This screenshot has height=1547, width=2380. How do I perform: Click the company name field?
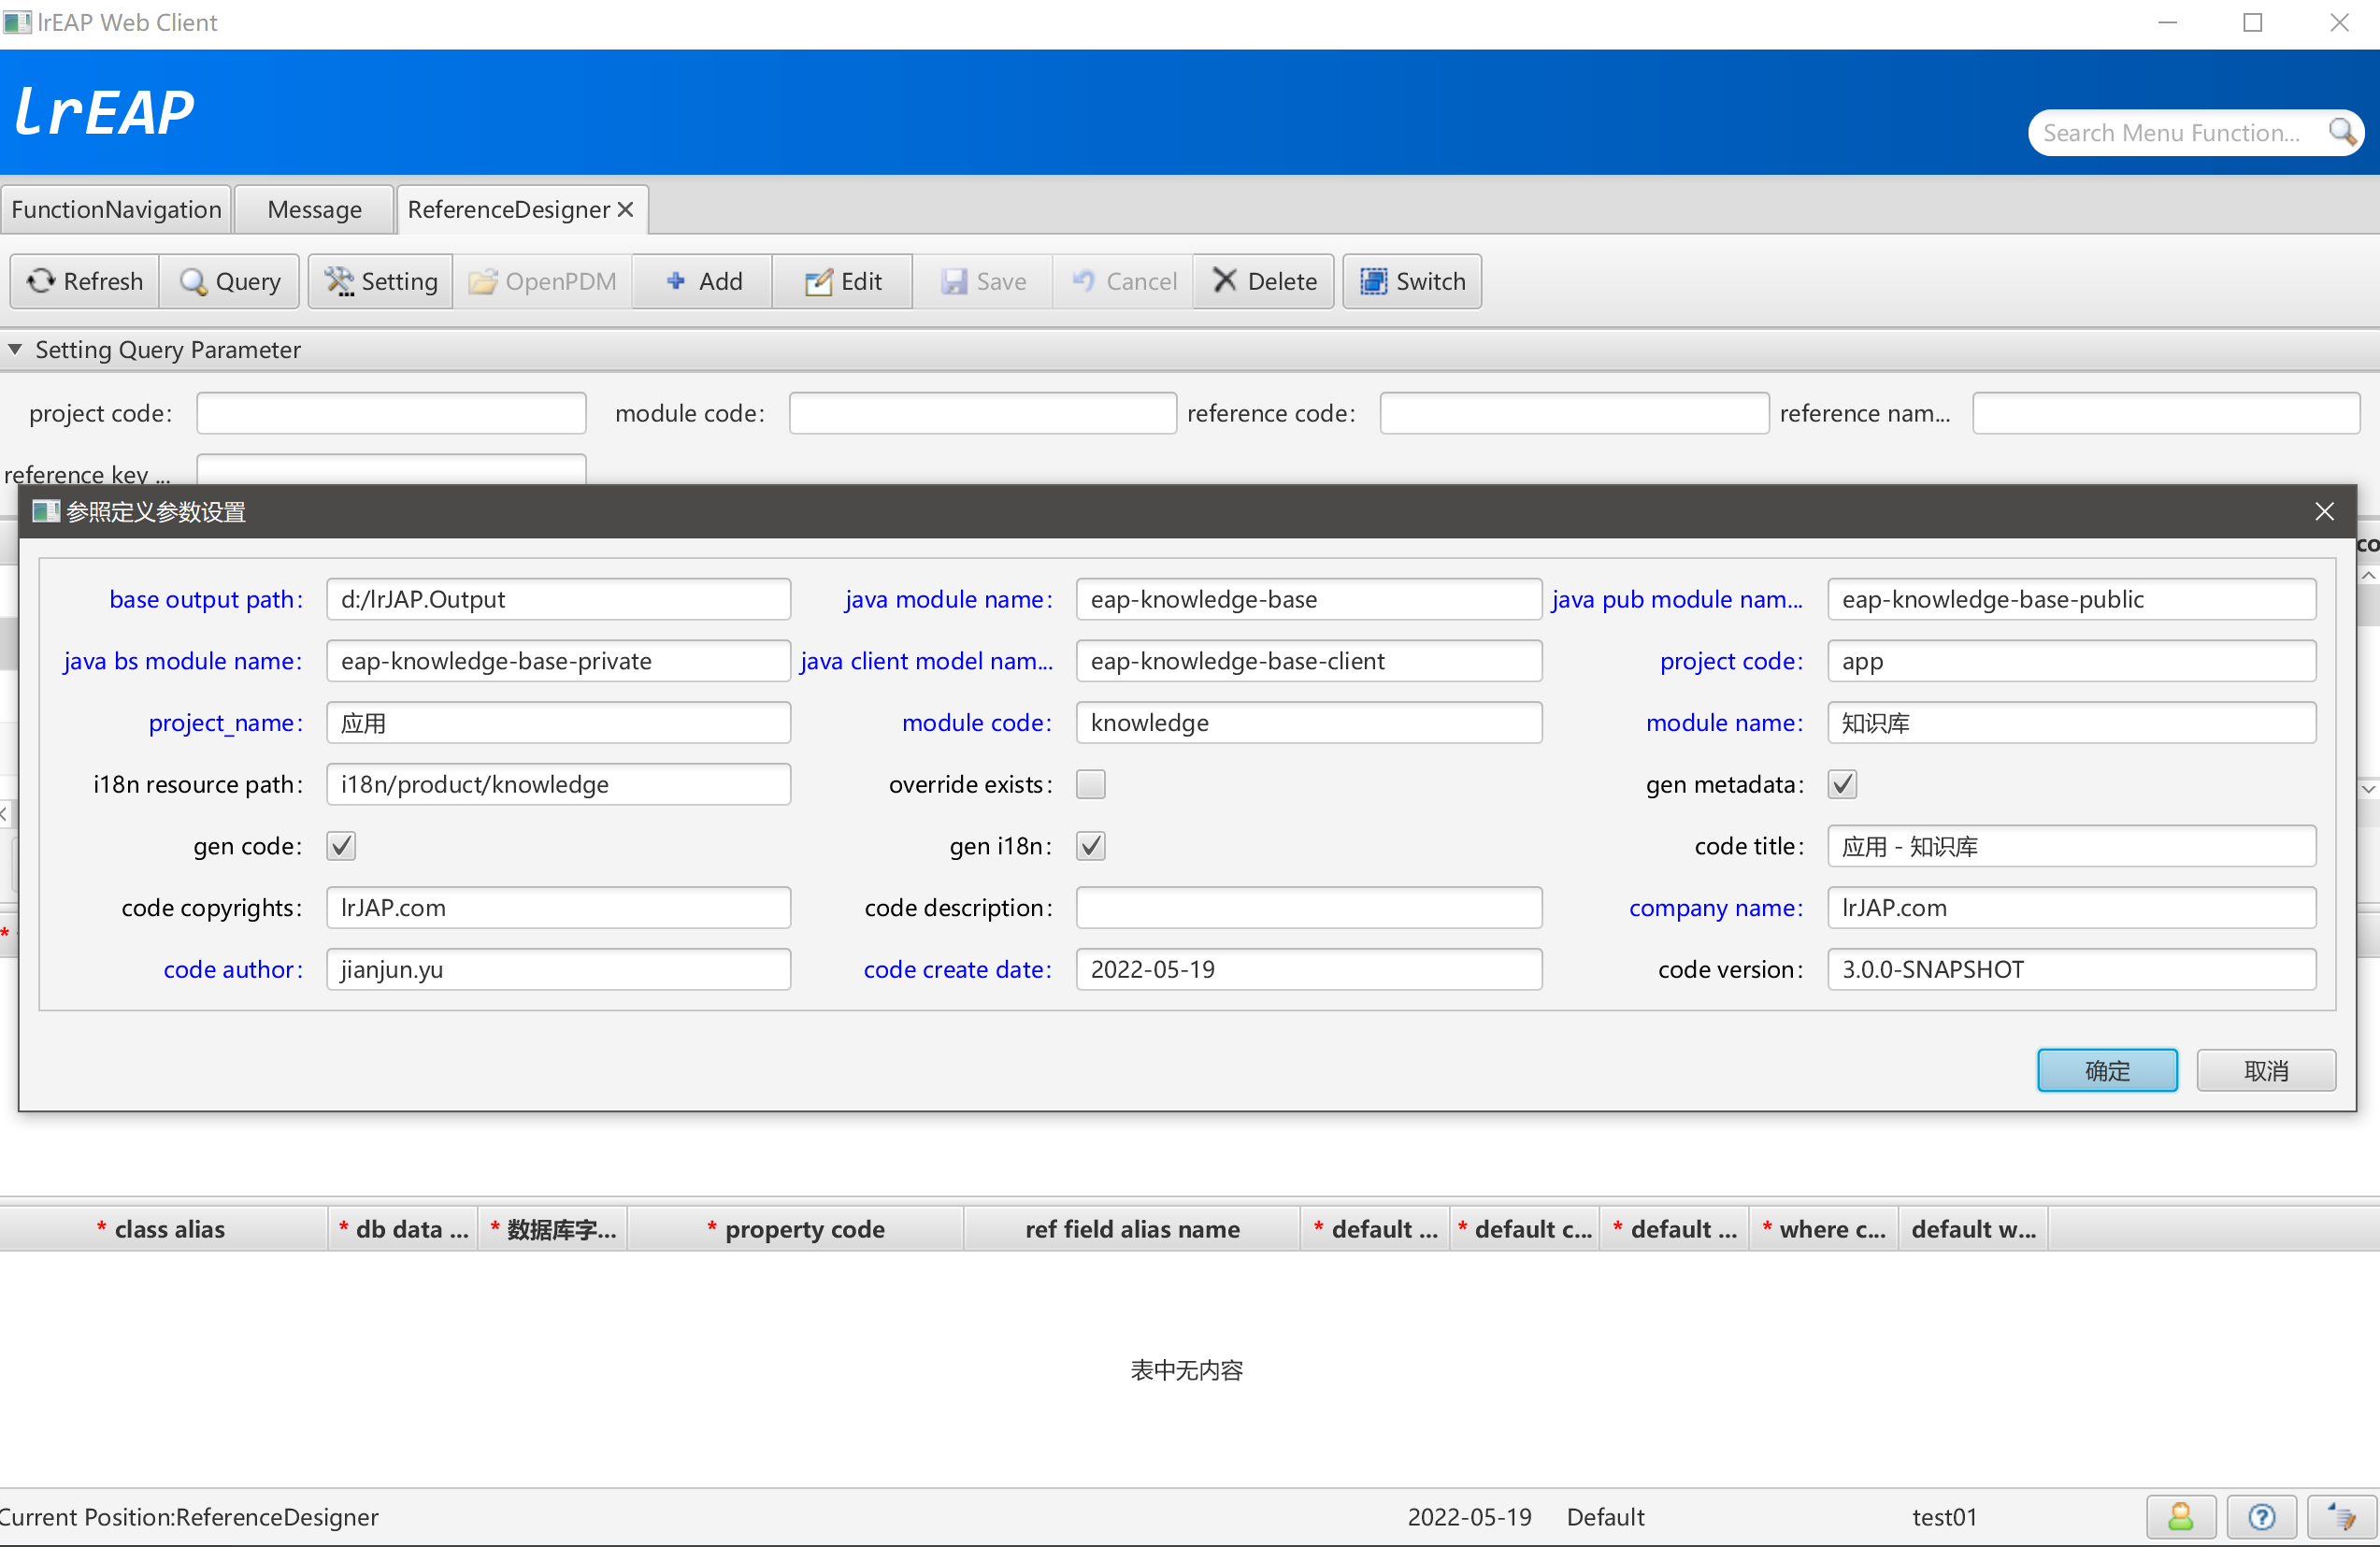2072,908
